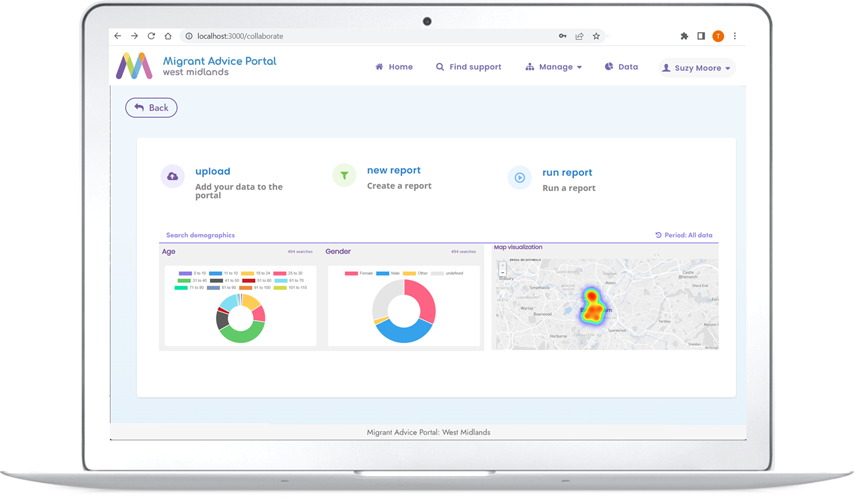This screenshot has height=500, width=862.
Task: Toggle the Female gender legend swatch
Action: [351, 273]
